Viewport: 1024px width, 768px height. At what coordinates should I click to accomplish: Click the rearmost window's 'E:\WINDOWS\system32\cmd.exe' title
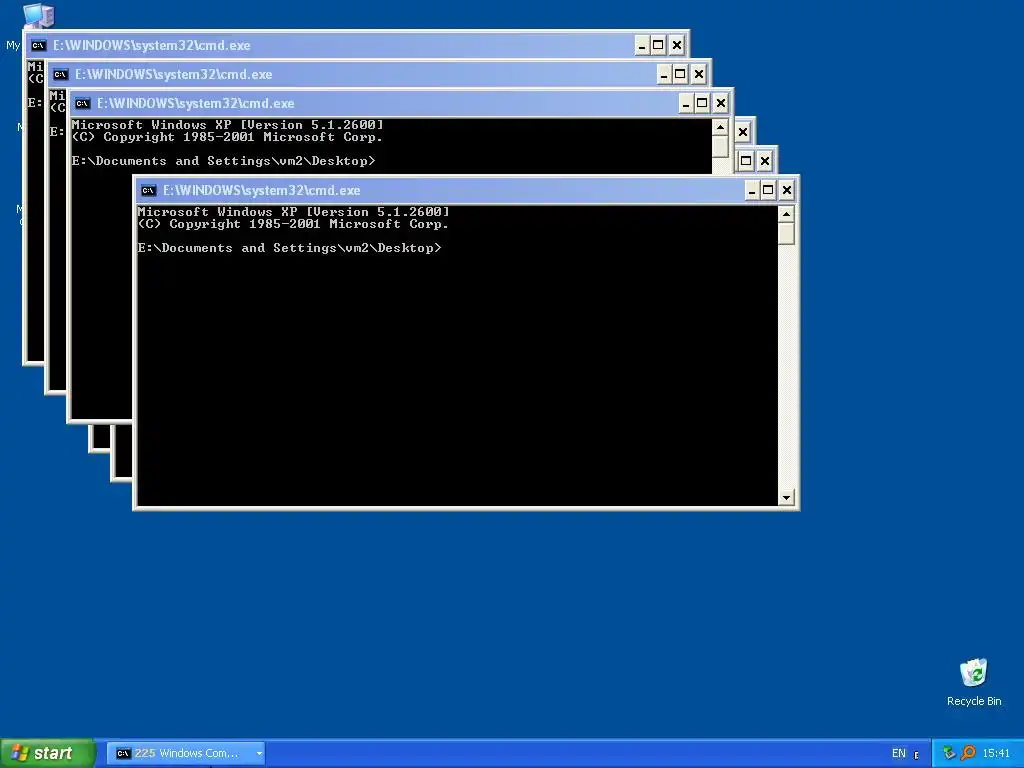(152, 46)
